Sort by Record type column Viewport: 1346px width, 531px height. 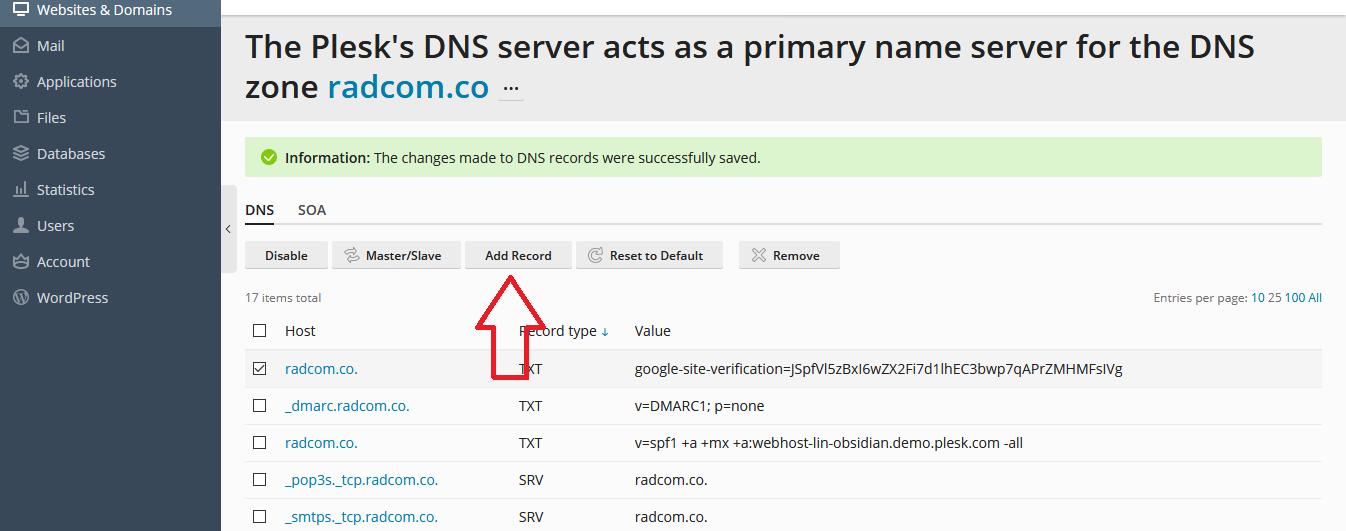(x=563, y=331)
